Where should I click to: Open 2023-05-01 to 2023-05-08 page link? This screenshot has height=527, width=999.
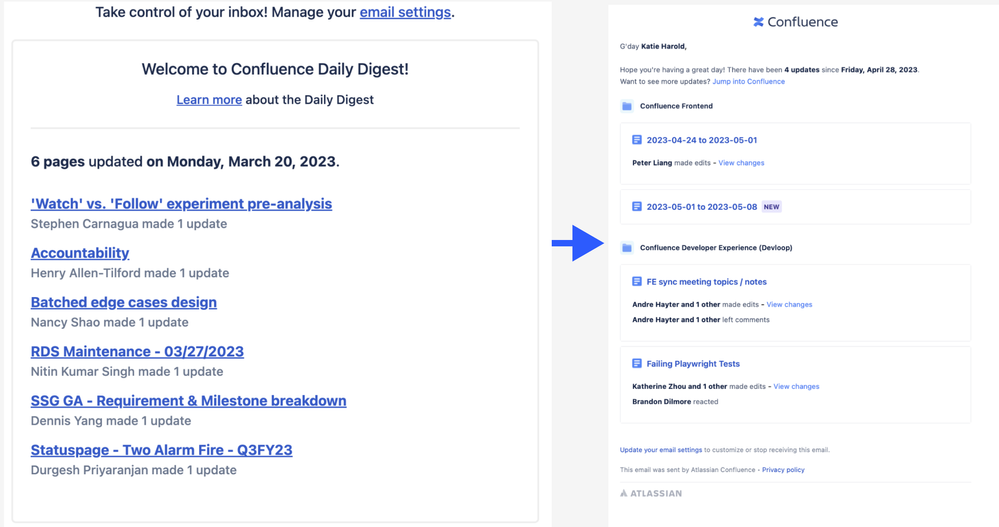[701, 206]
